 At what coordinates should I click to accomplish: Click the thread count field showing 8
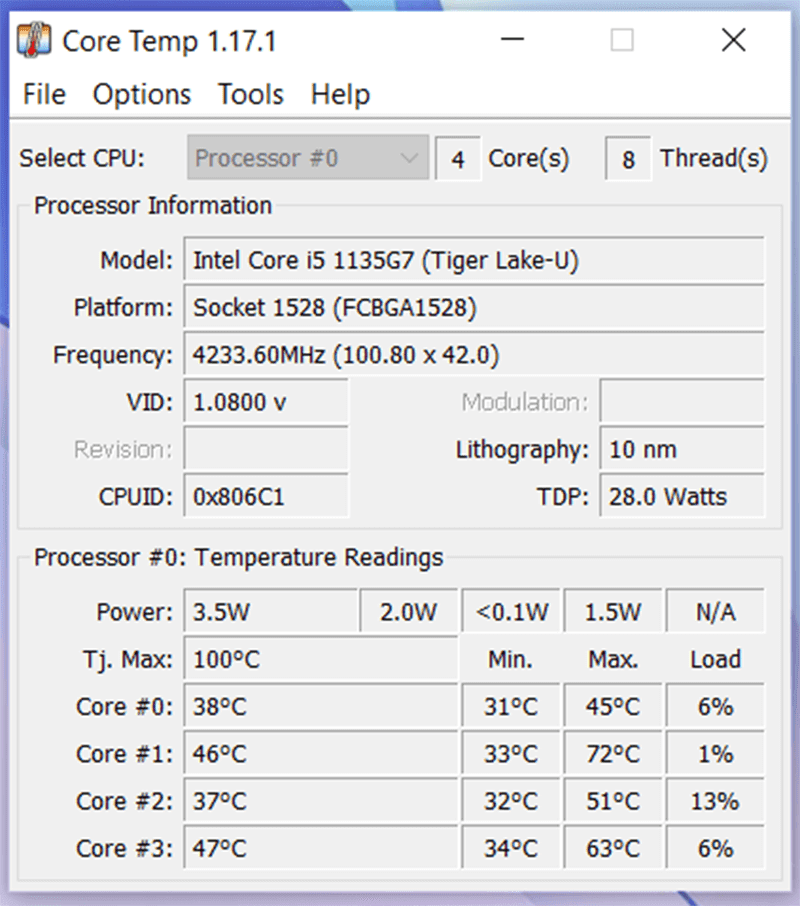click(628, 159)
